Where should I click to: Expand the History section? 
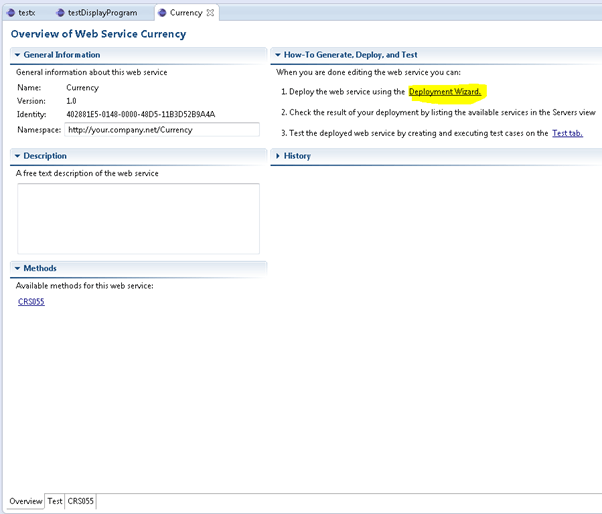(x=278, y=156)
